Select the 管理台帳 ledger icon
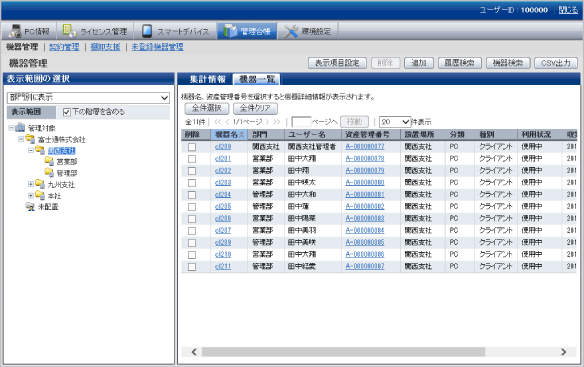The image size is (584, 367). point(230,31)
